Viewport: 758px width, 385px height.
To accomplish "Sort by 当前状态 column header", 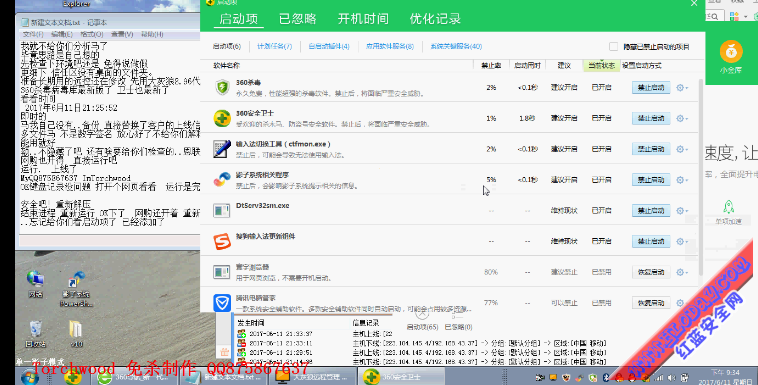I will point(601,65).
